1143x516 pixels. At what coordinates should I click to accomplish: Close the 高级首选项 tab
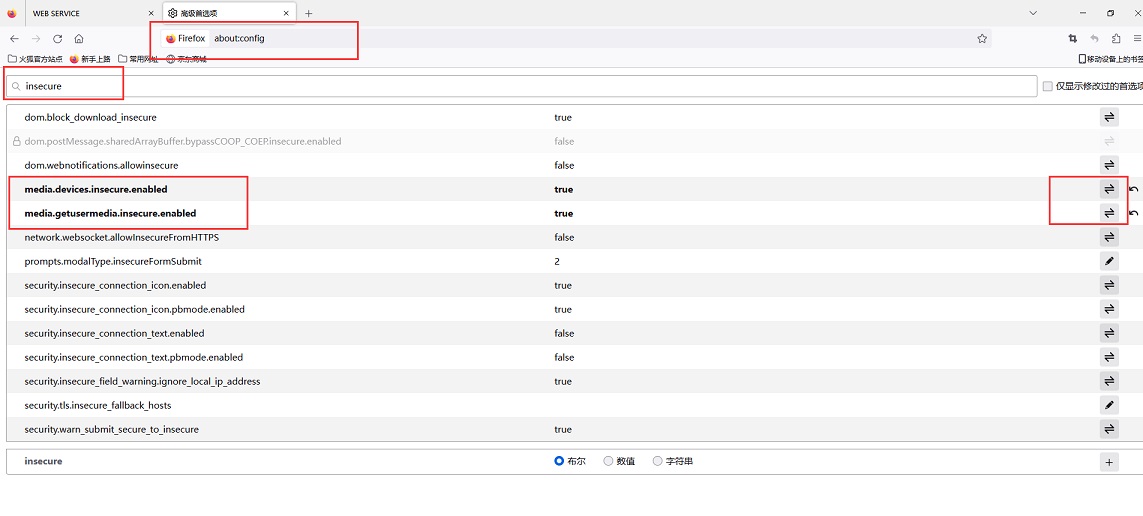(288, 13)
